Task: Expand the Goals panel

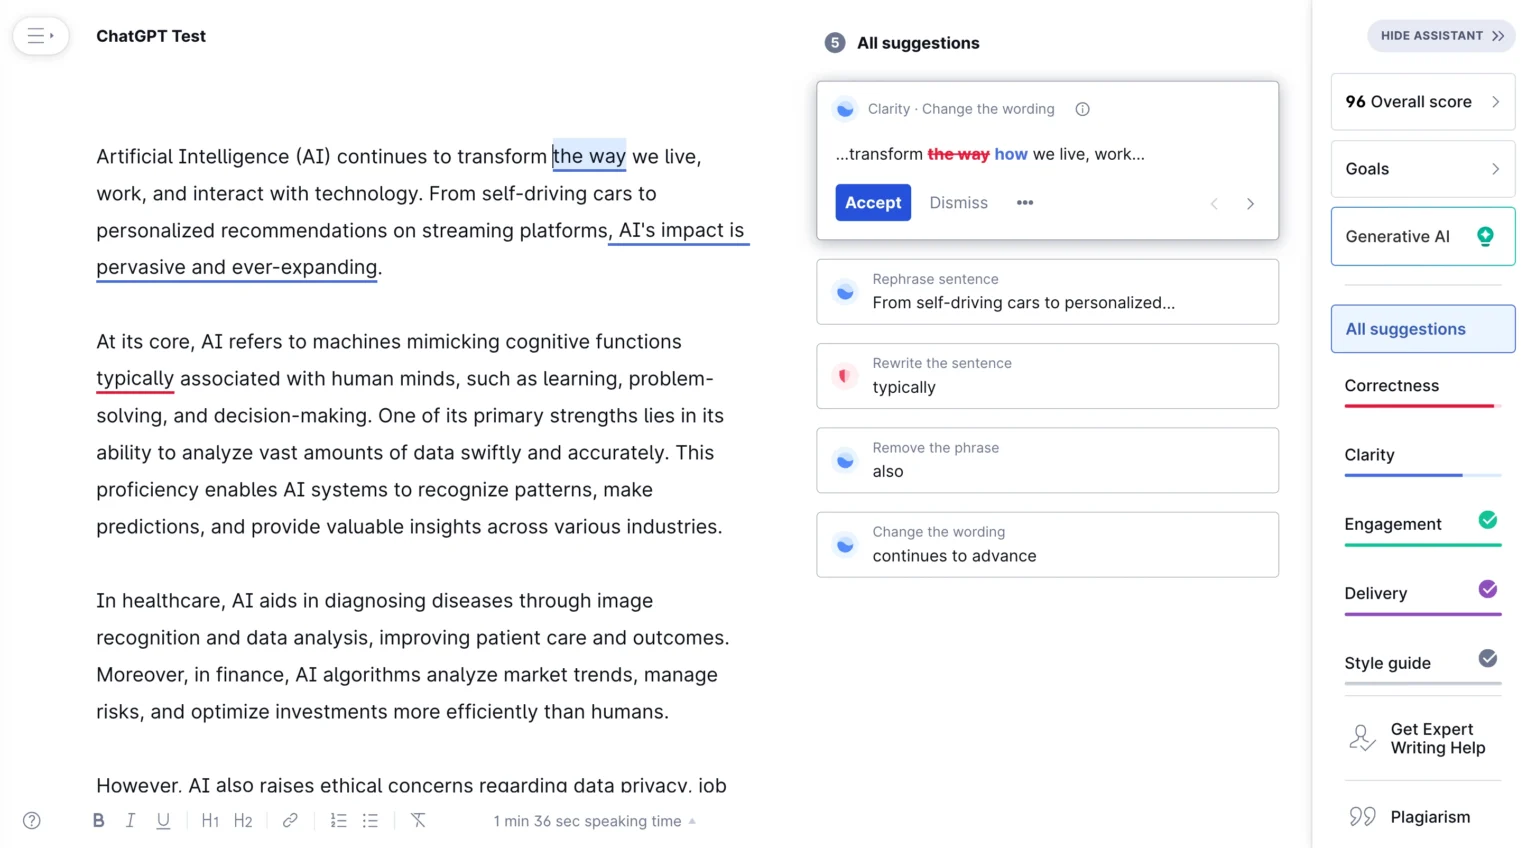Action: tap(1422, 169)
